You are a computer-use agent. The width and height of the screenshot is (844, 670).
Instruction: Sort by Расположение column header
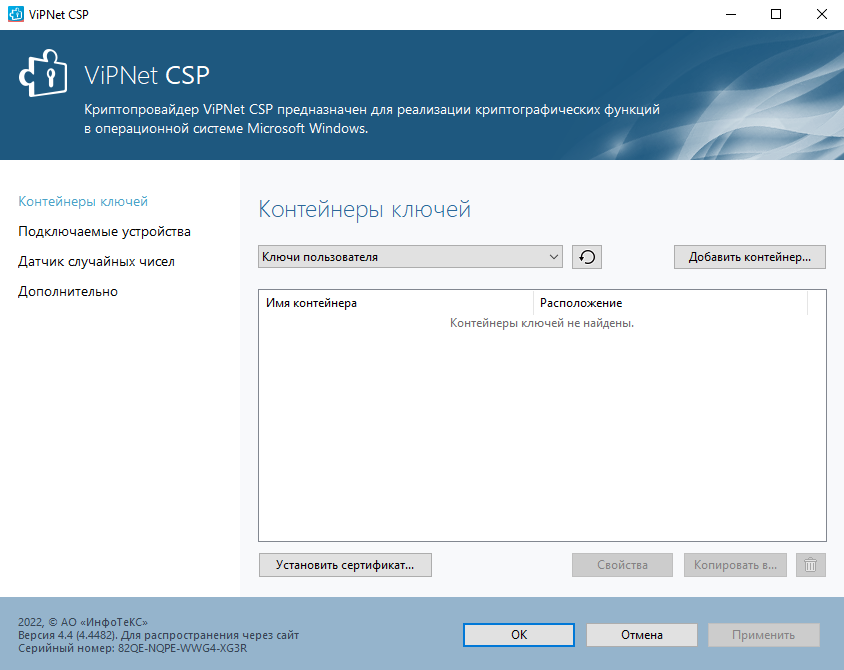pyautogui.click(x=671, y=303)
